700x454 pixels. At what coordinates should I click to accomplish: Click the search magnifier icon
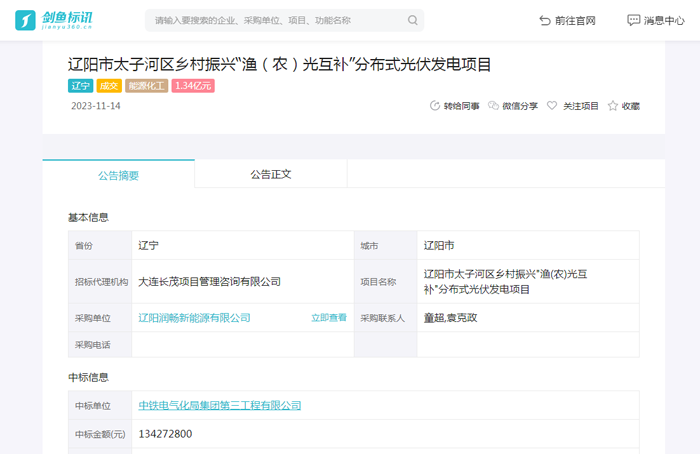click(412, 20)
